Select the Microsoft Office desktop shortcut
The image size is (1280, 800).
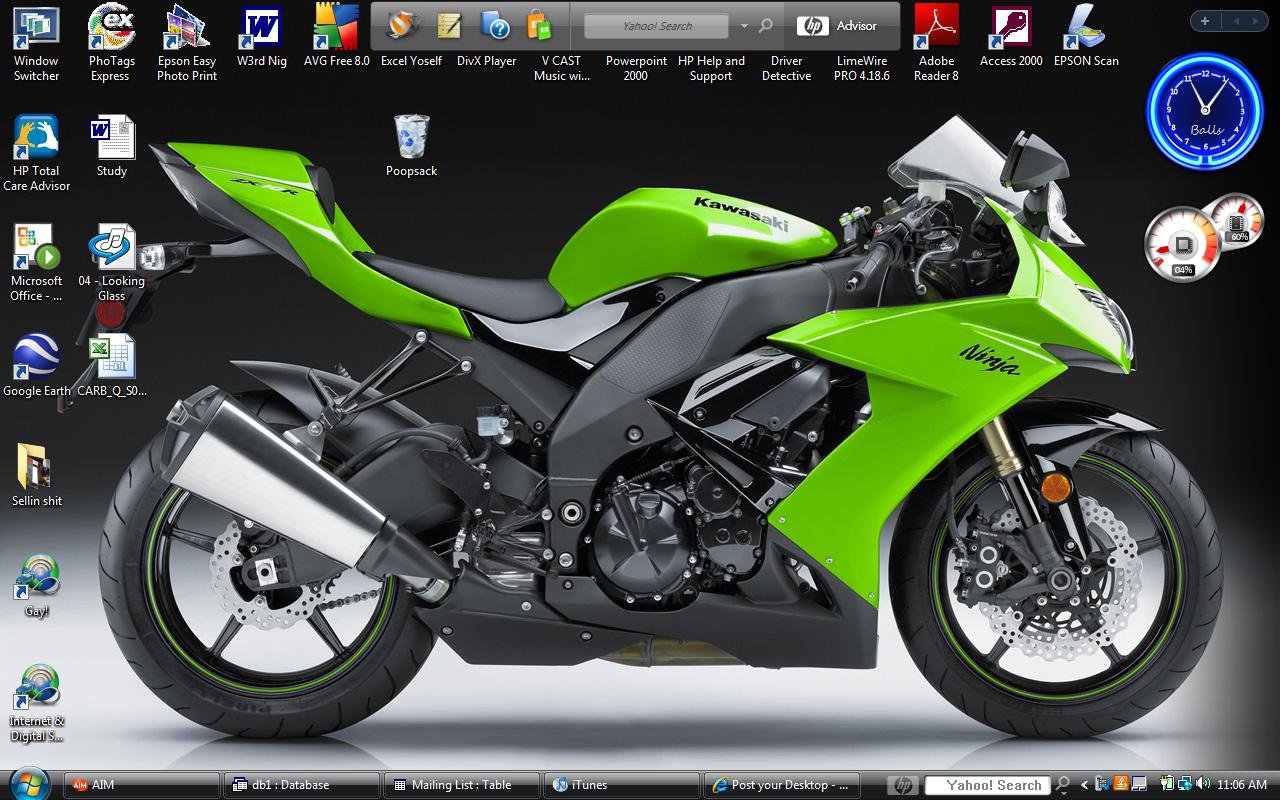point(36,264)
